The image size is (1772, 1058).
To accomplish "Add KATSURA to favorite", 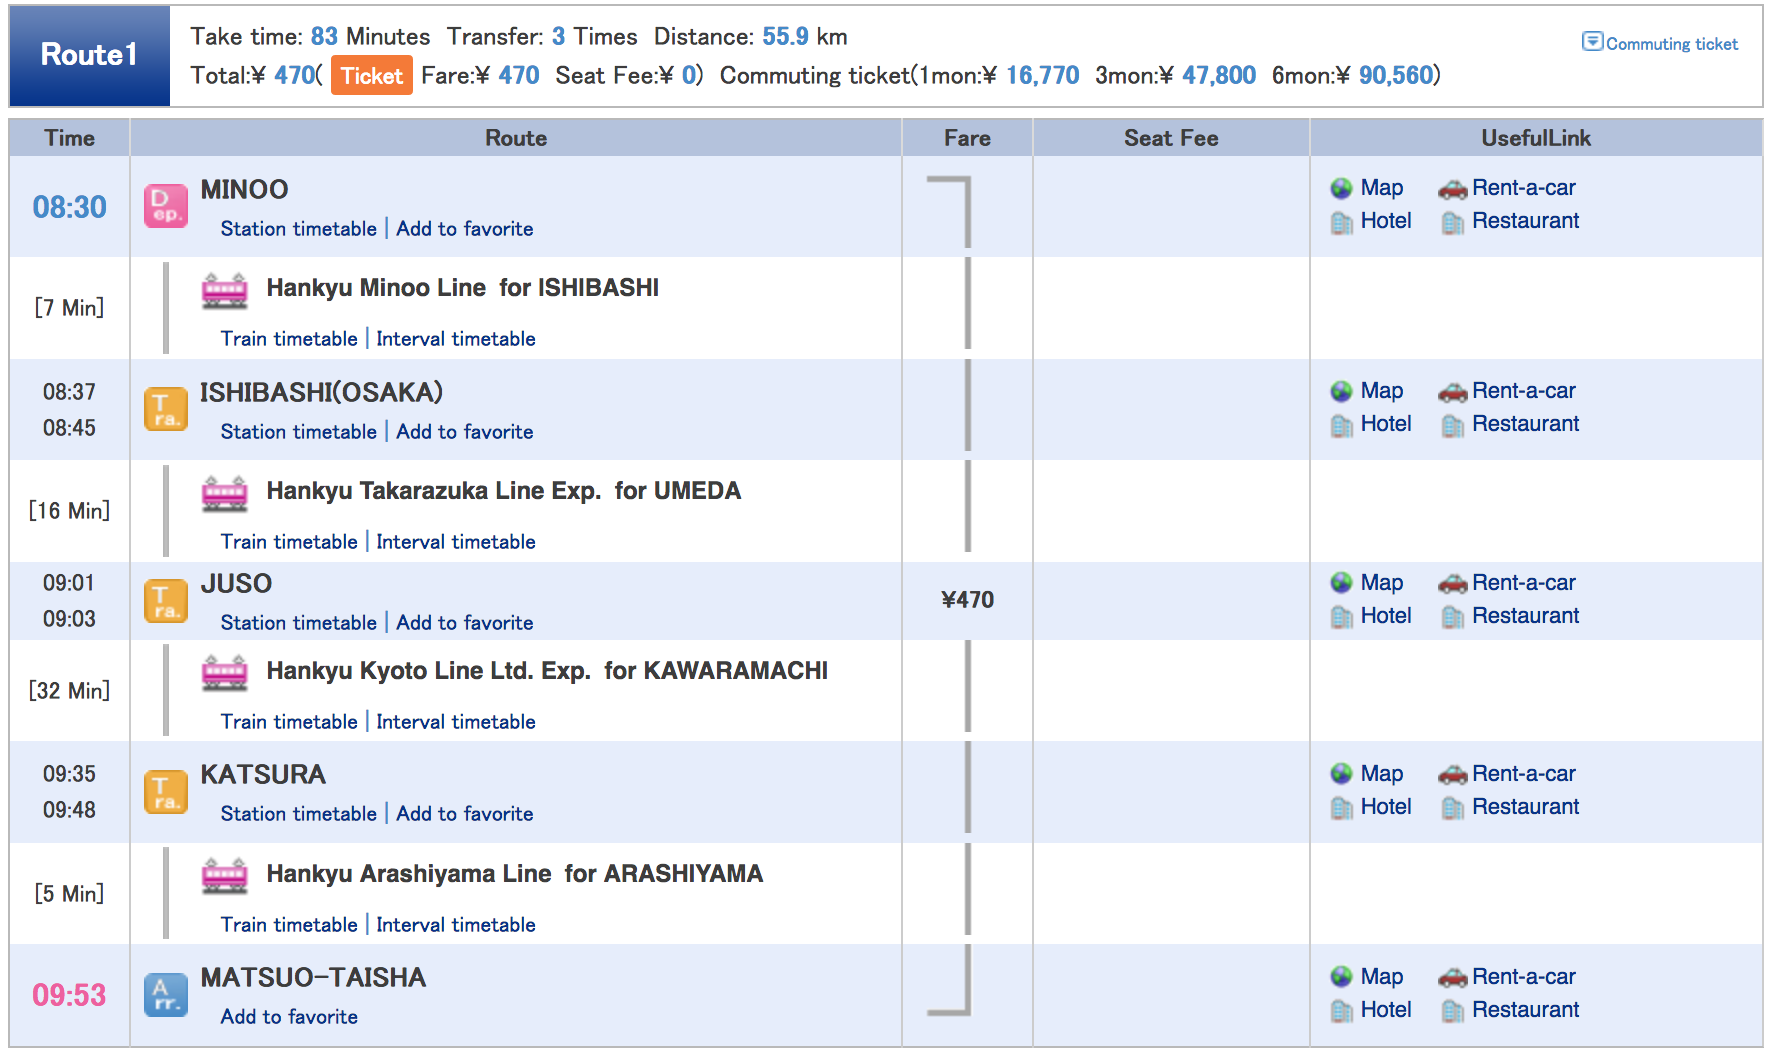I will [465, 814].
